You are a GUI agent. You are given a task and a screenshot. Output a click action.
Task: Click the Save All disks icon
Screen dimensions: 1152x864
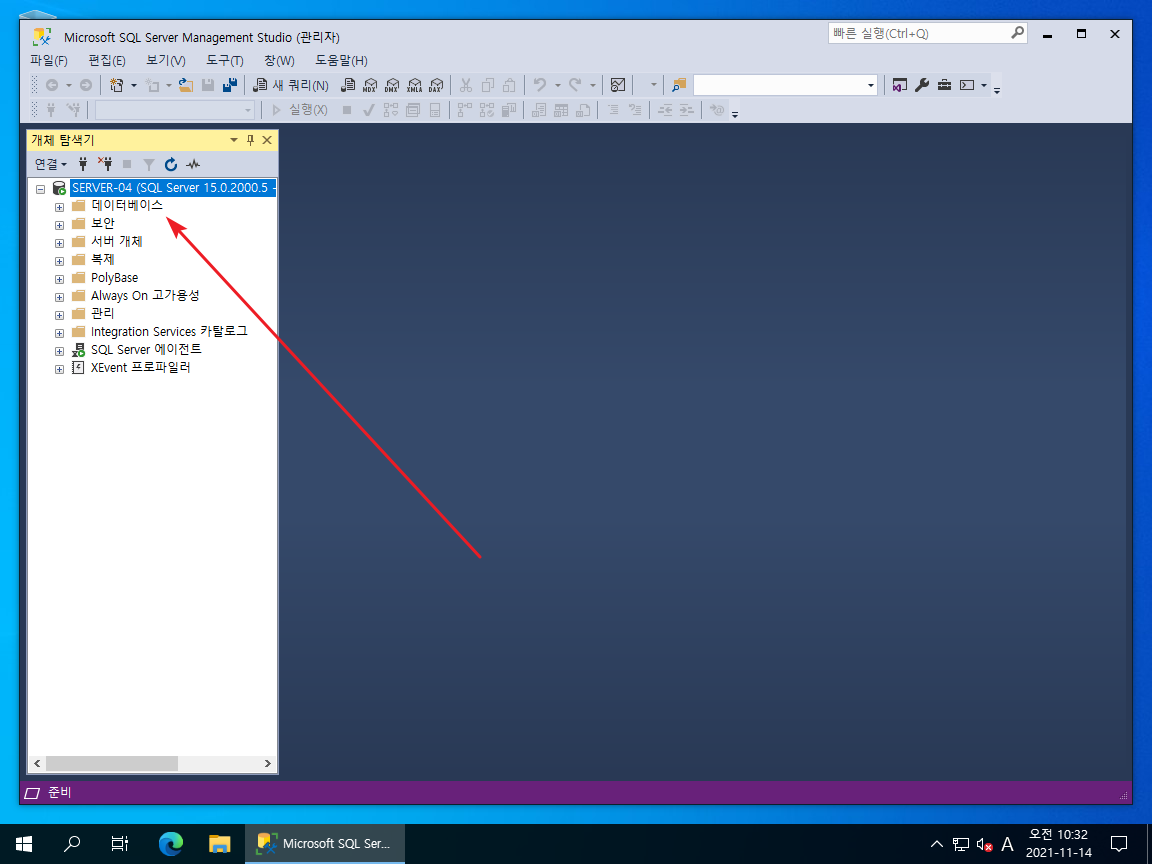231,85
